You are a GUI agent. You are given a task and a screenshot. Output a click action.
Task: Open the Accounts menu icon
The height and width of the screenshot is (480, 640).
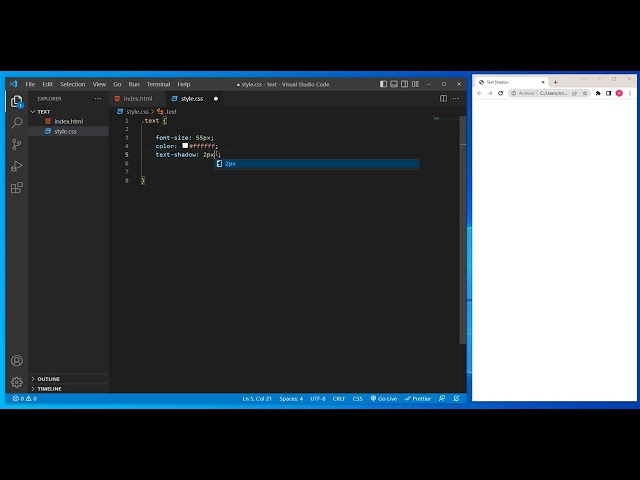[17, 361]
